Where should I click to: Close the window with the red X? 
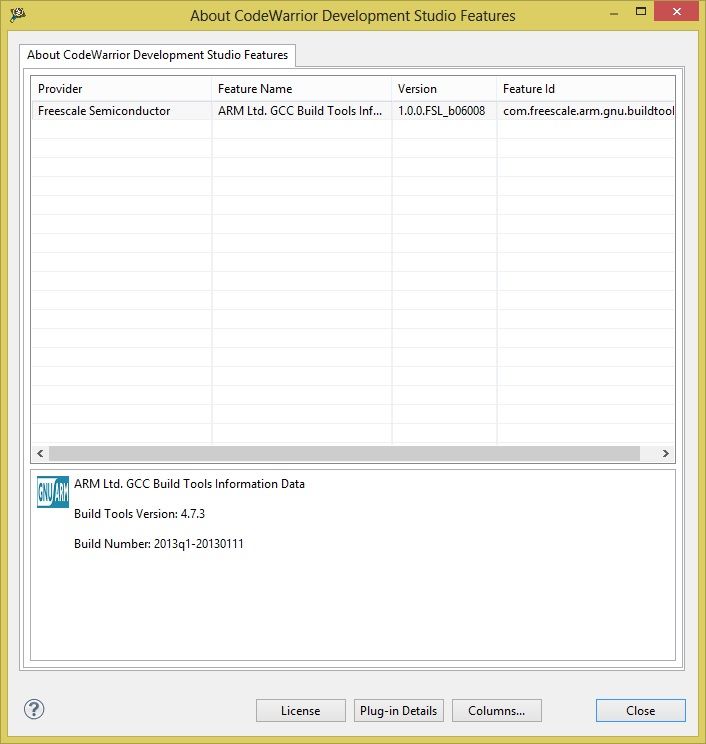(677, 11)
